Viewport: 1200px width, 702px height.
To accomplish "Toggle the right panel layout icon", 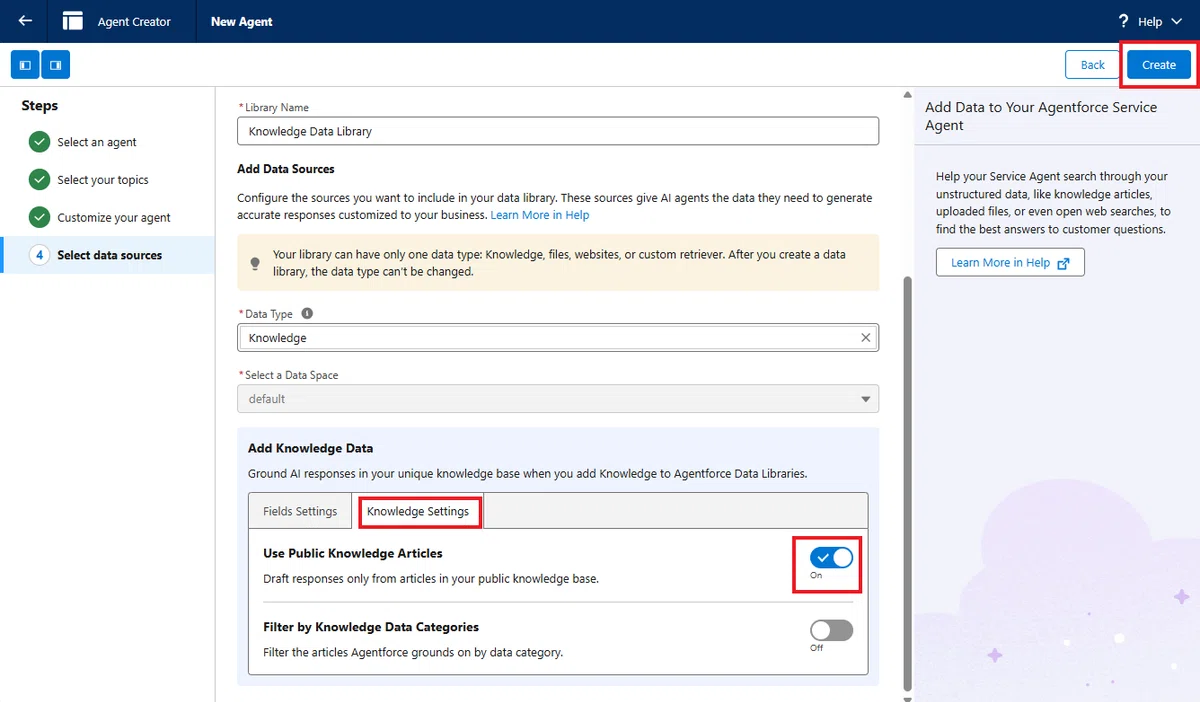I will pyautogui.click(x=56, y=65).
